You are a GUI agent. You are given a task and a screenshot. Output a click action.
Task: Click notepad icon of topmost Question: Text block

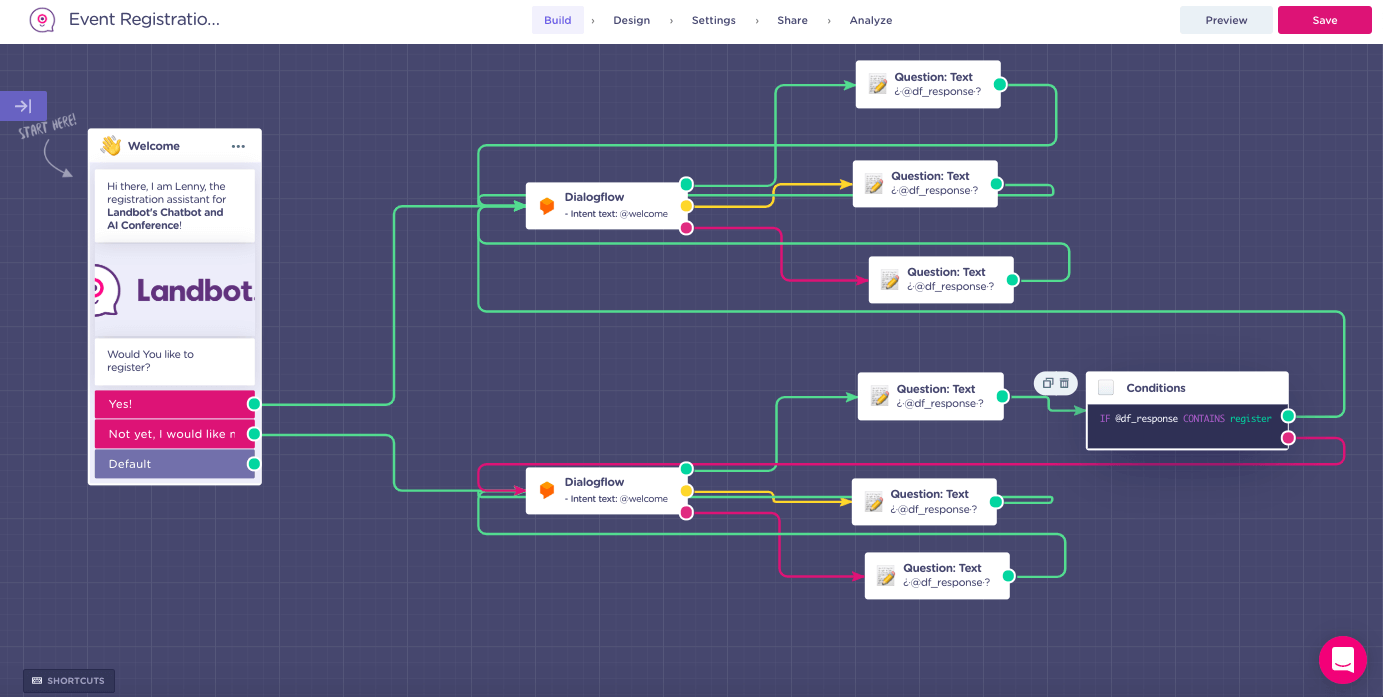point(878,84)
